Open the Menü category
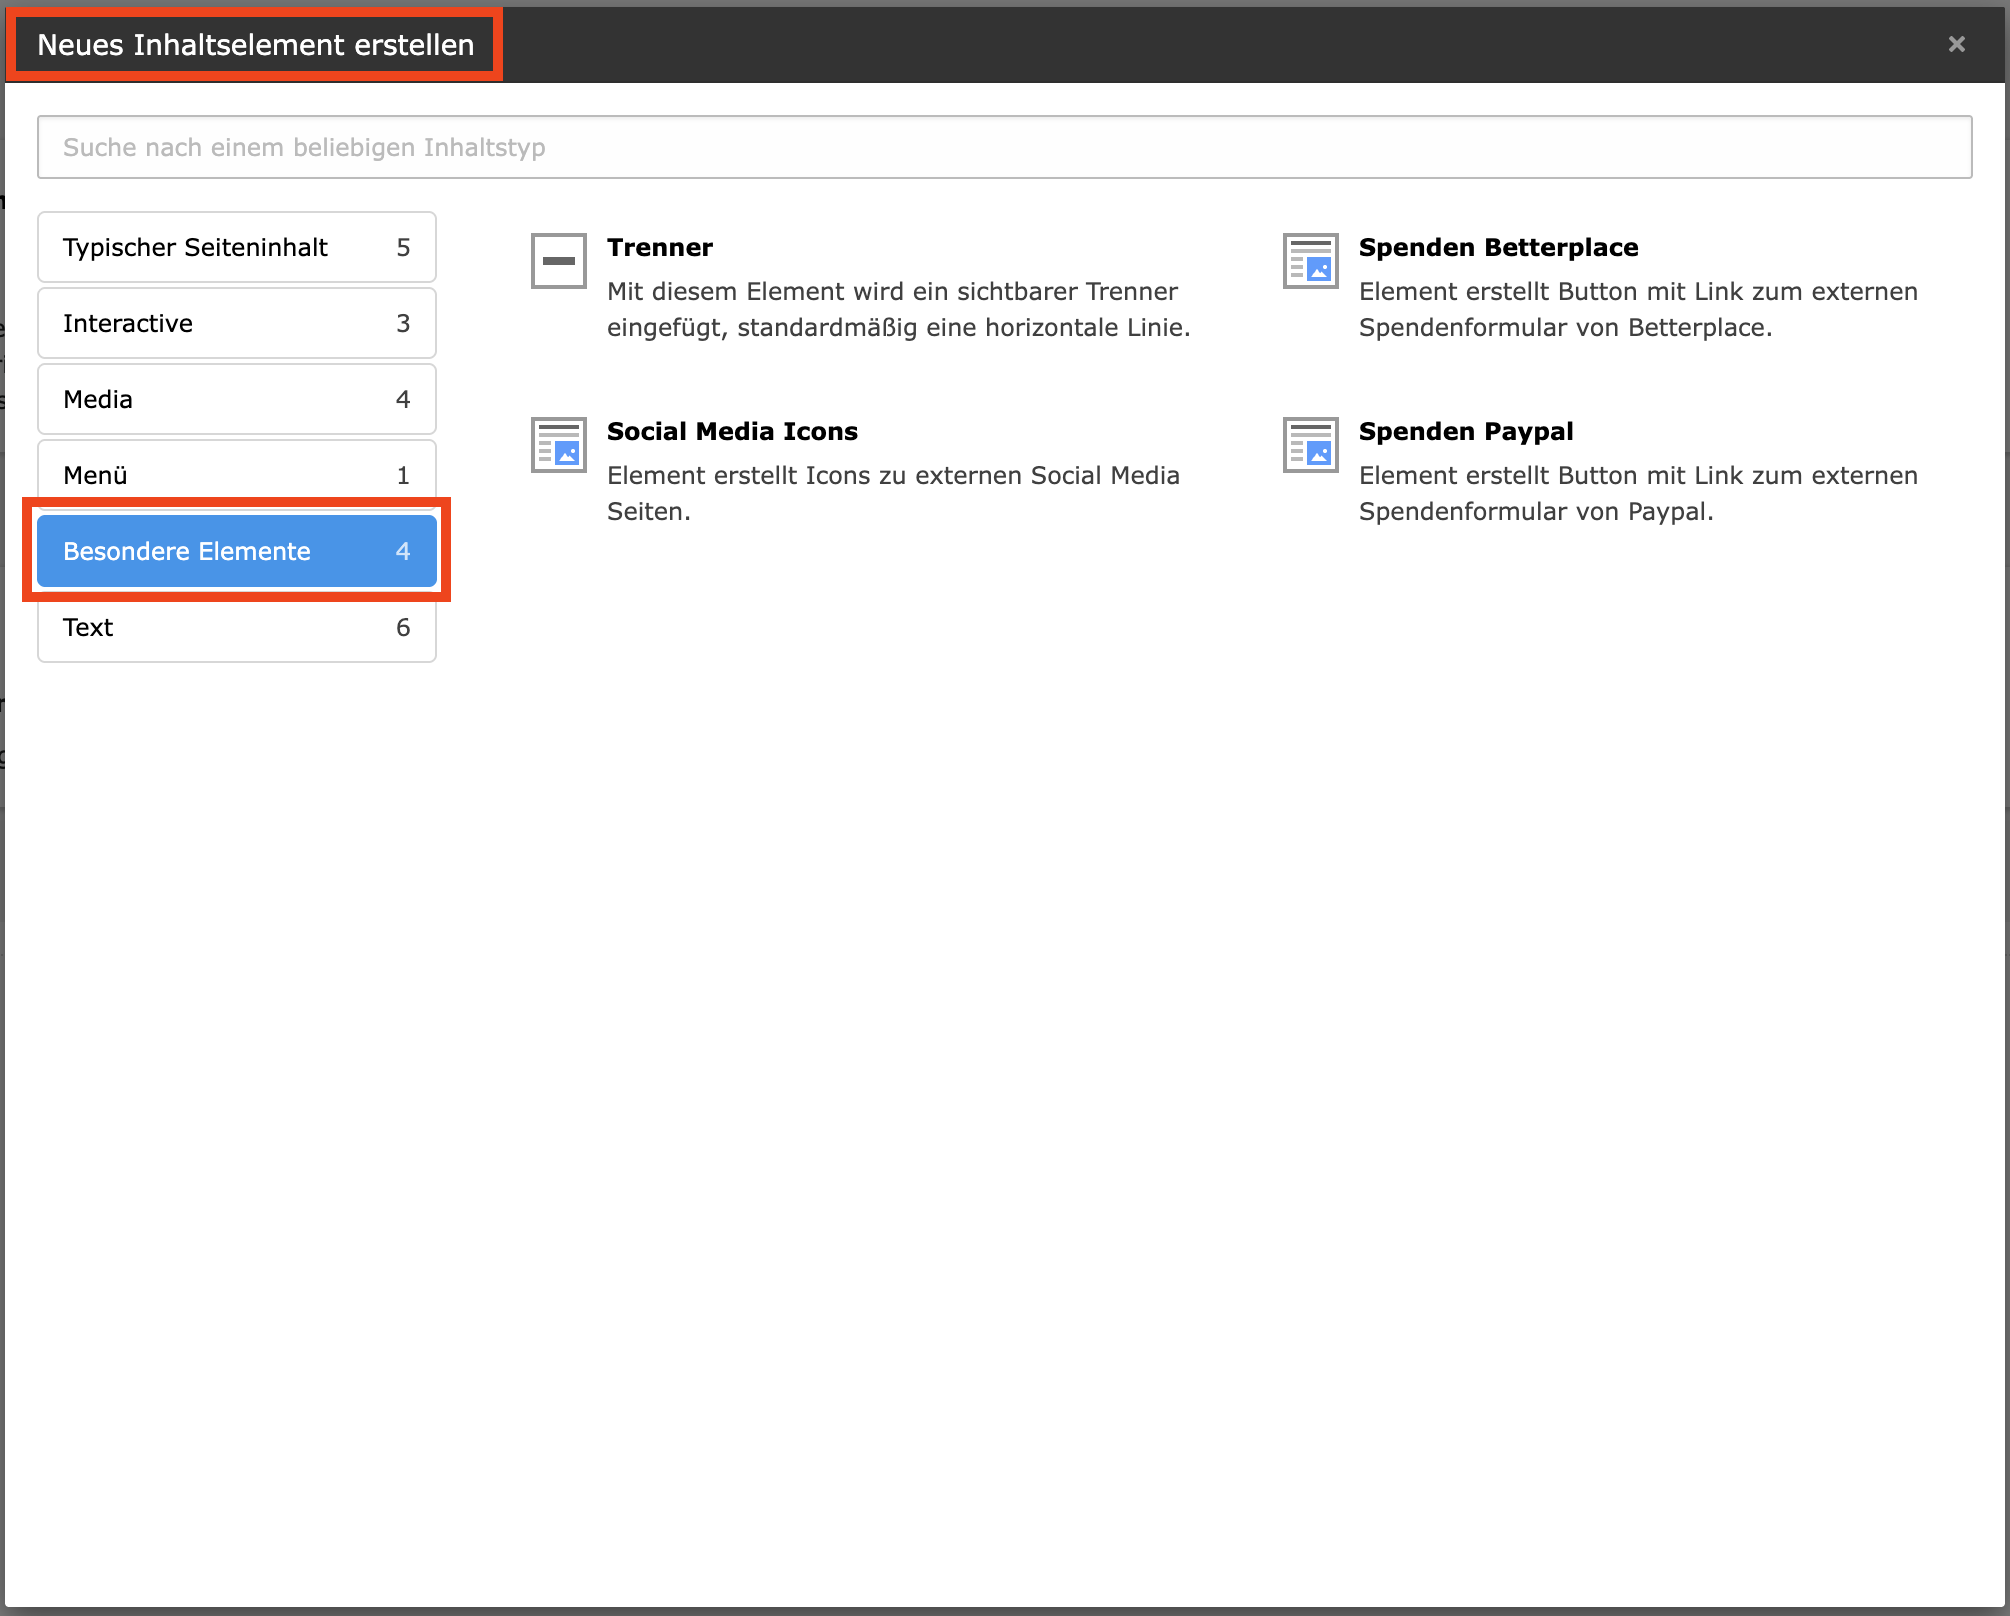Viewport: 2010px width, 1616px height. [236, 474]
